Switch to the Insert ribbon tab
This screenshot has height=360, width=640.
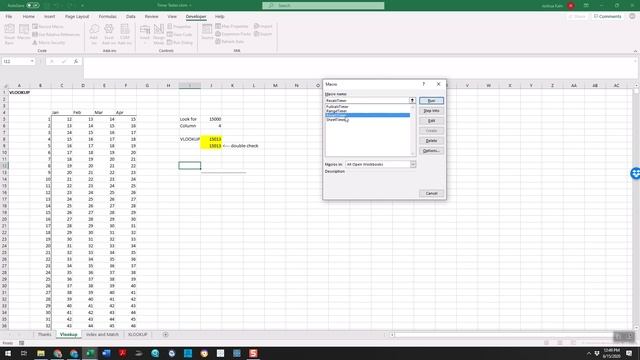tap(49, 17)
